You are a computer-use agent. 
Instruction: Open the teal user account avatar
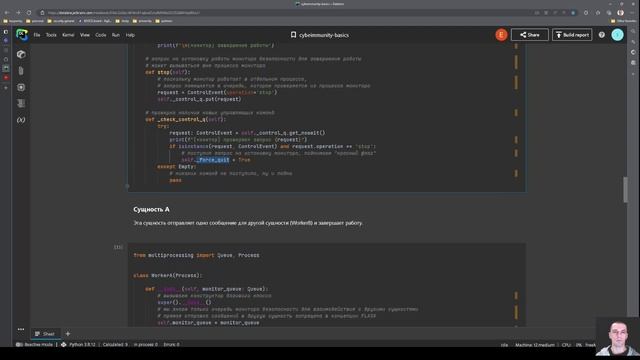click(x=617, y=35)
